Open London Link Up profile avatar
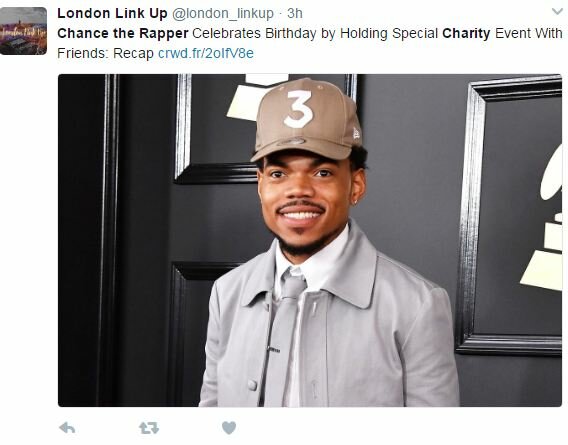Image resolution: width=568 pixels, height=445 pixels. pyautogui.click(x=23, y=31)
